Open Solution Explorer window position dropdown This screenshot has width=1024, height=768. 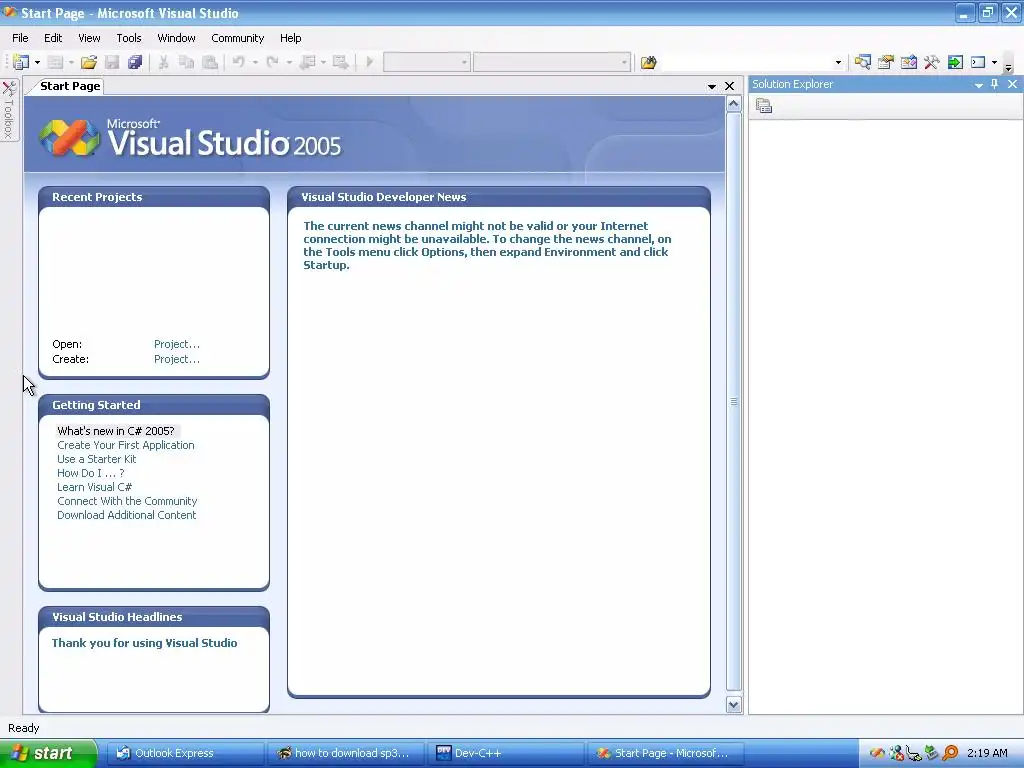point(978,84)
